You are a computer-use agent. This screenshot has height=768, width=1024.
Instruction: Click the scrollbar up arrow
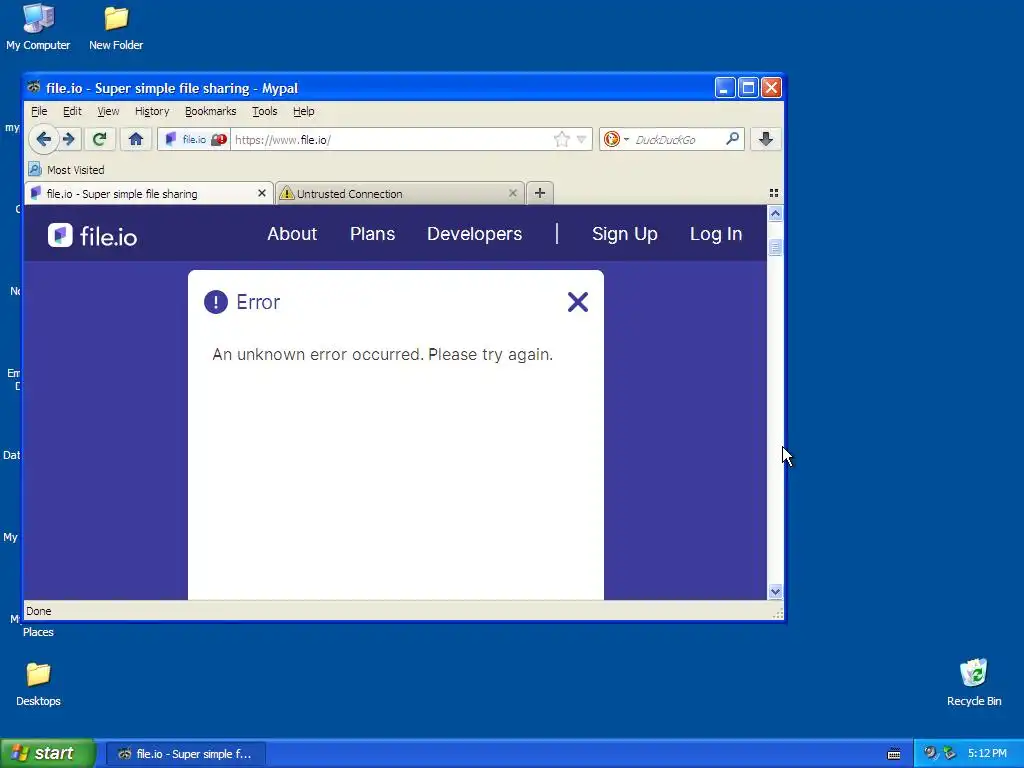(x=775, y=214)
